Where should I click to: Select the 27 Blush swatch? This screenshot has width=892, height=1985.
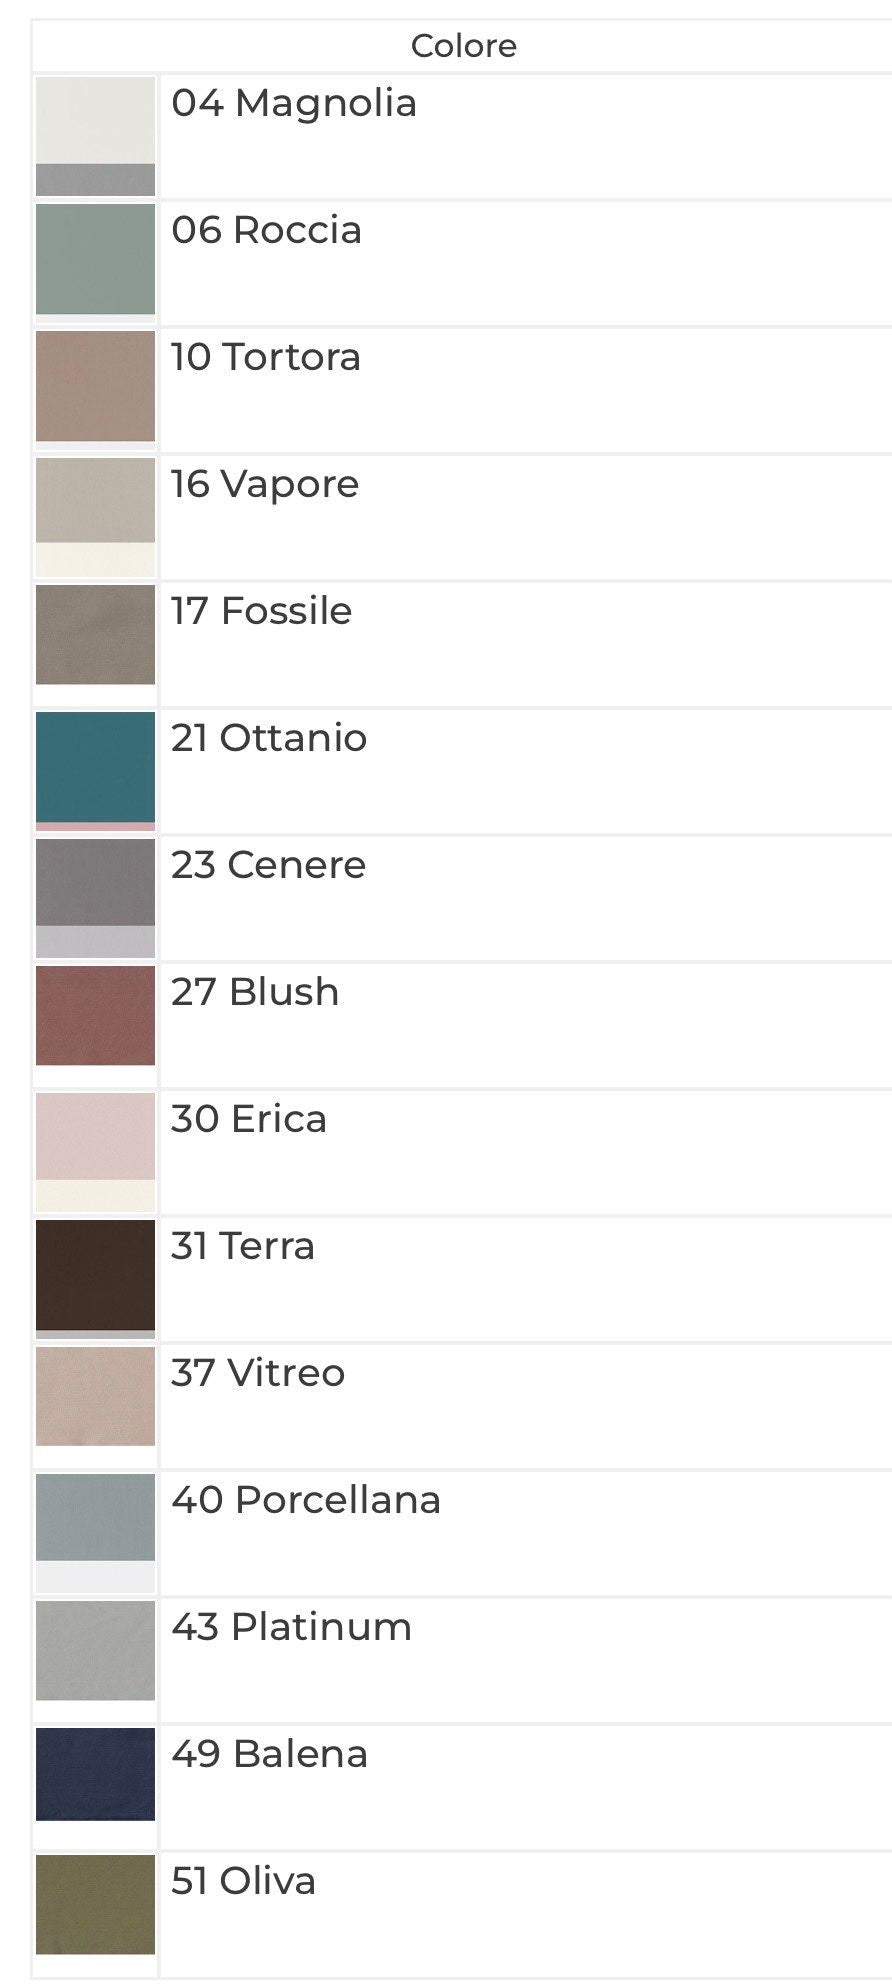(x=95, y=1015)
